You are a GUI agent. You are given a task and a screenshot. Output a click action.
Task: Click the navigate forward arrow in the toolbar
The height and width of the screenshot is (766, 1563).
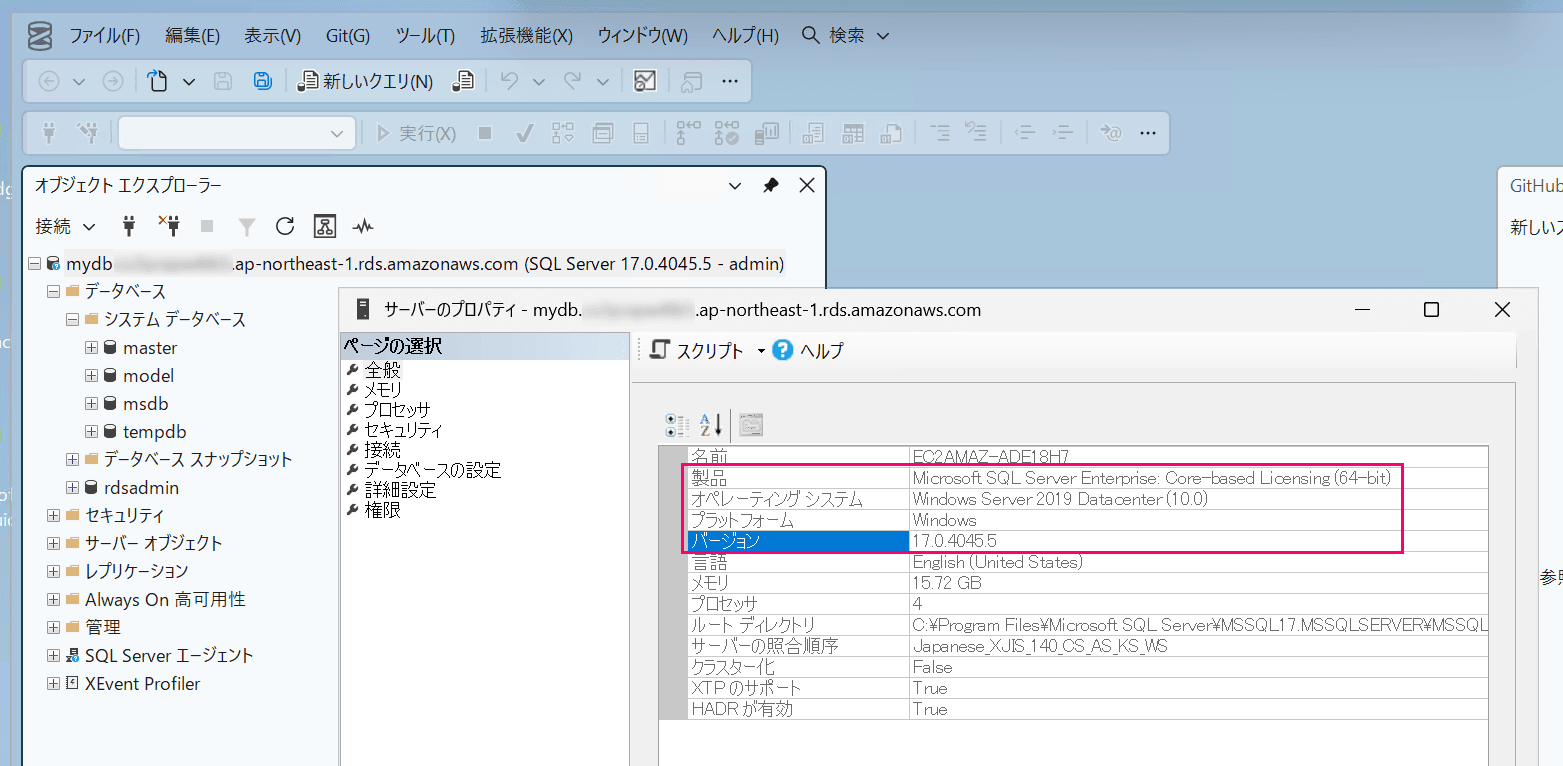click(x=113, y=82)
